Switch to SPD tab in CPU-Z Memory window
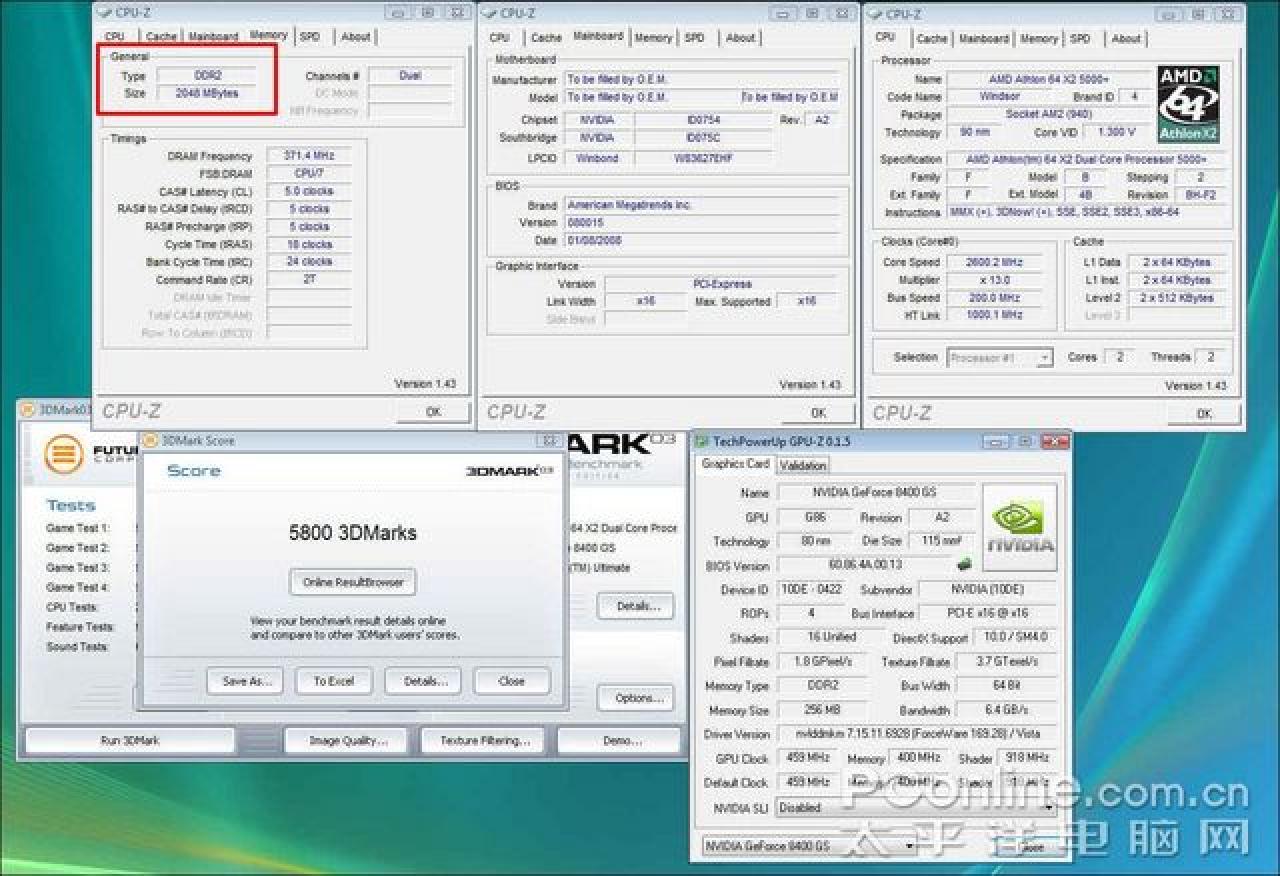Viewport: 1280px width, 876px height. pos(310,37)
